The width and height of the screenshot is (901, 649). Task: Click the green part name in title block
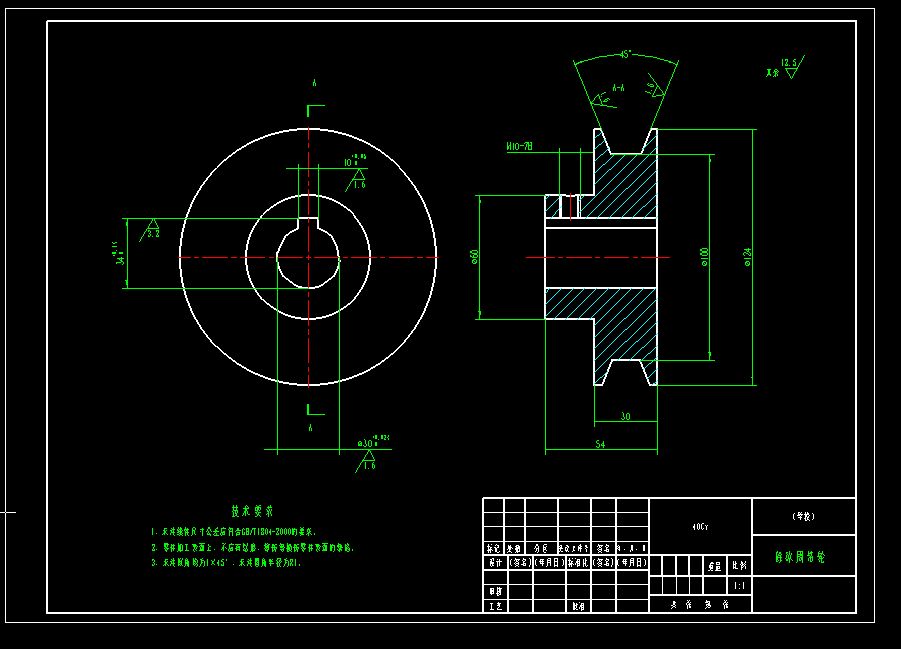tap(800, 556)
